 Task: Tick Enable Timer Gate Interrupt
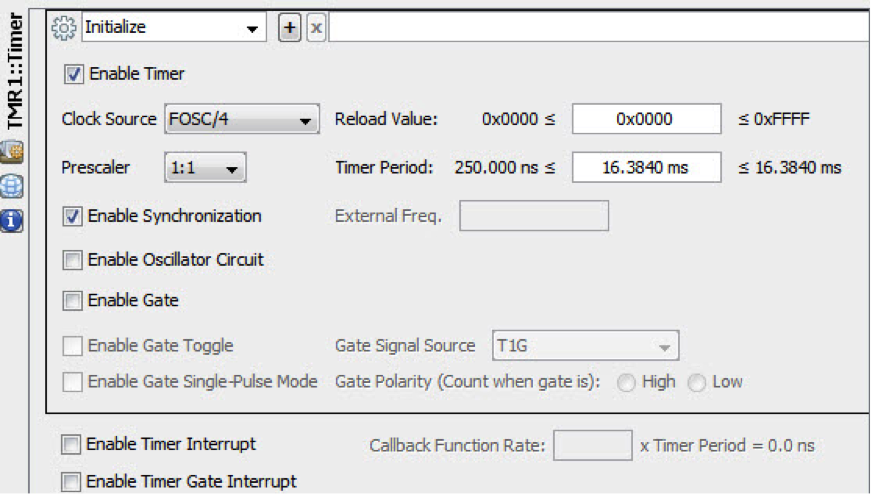70,482
